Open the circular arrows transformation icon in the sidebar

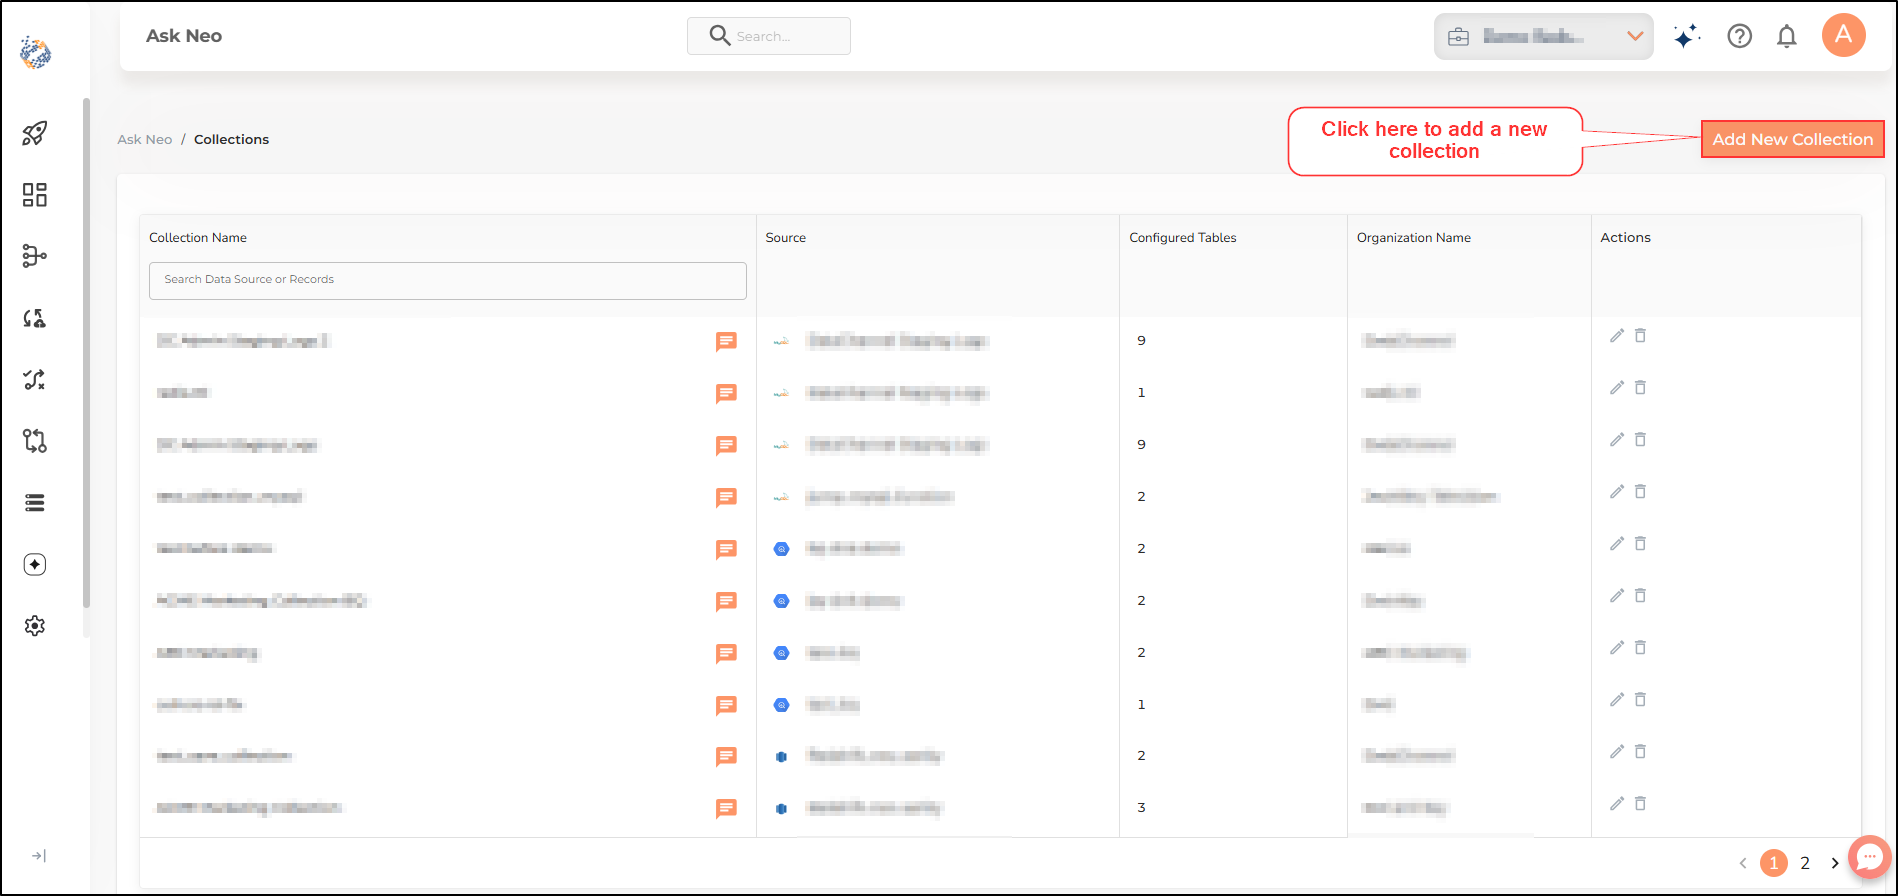[35, 318]
